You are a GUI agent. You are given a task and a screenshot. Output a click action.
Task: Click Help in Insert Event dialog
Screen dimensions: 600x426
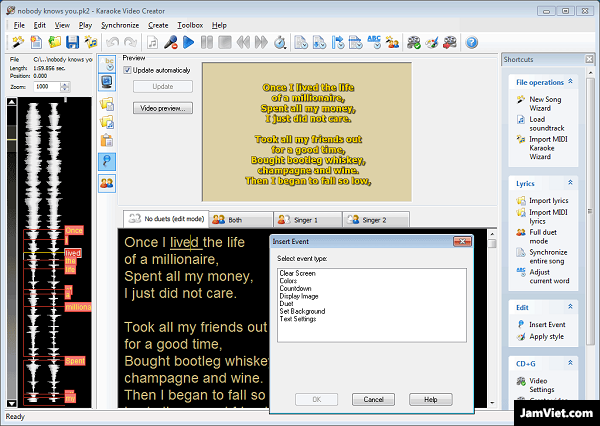coord(430,400)
